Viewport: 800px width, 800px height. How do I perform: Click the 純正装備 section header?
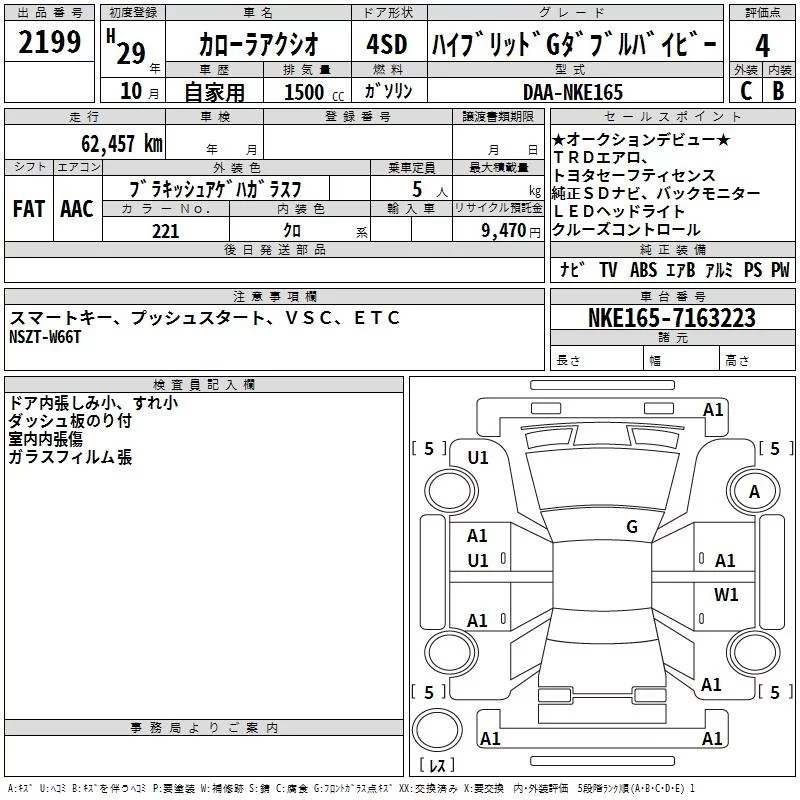672,249
